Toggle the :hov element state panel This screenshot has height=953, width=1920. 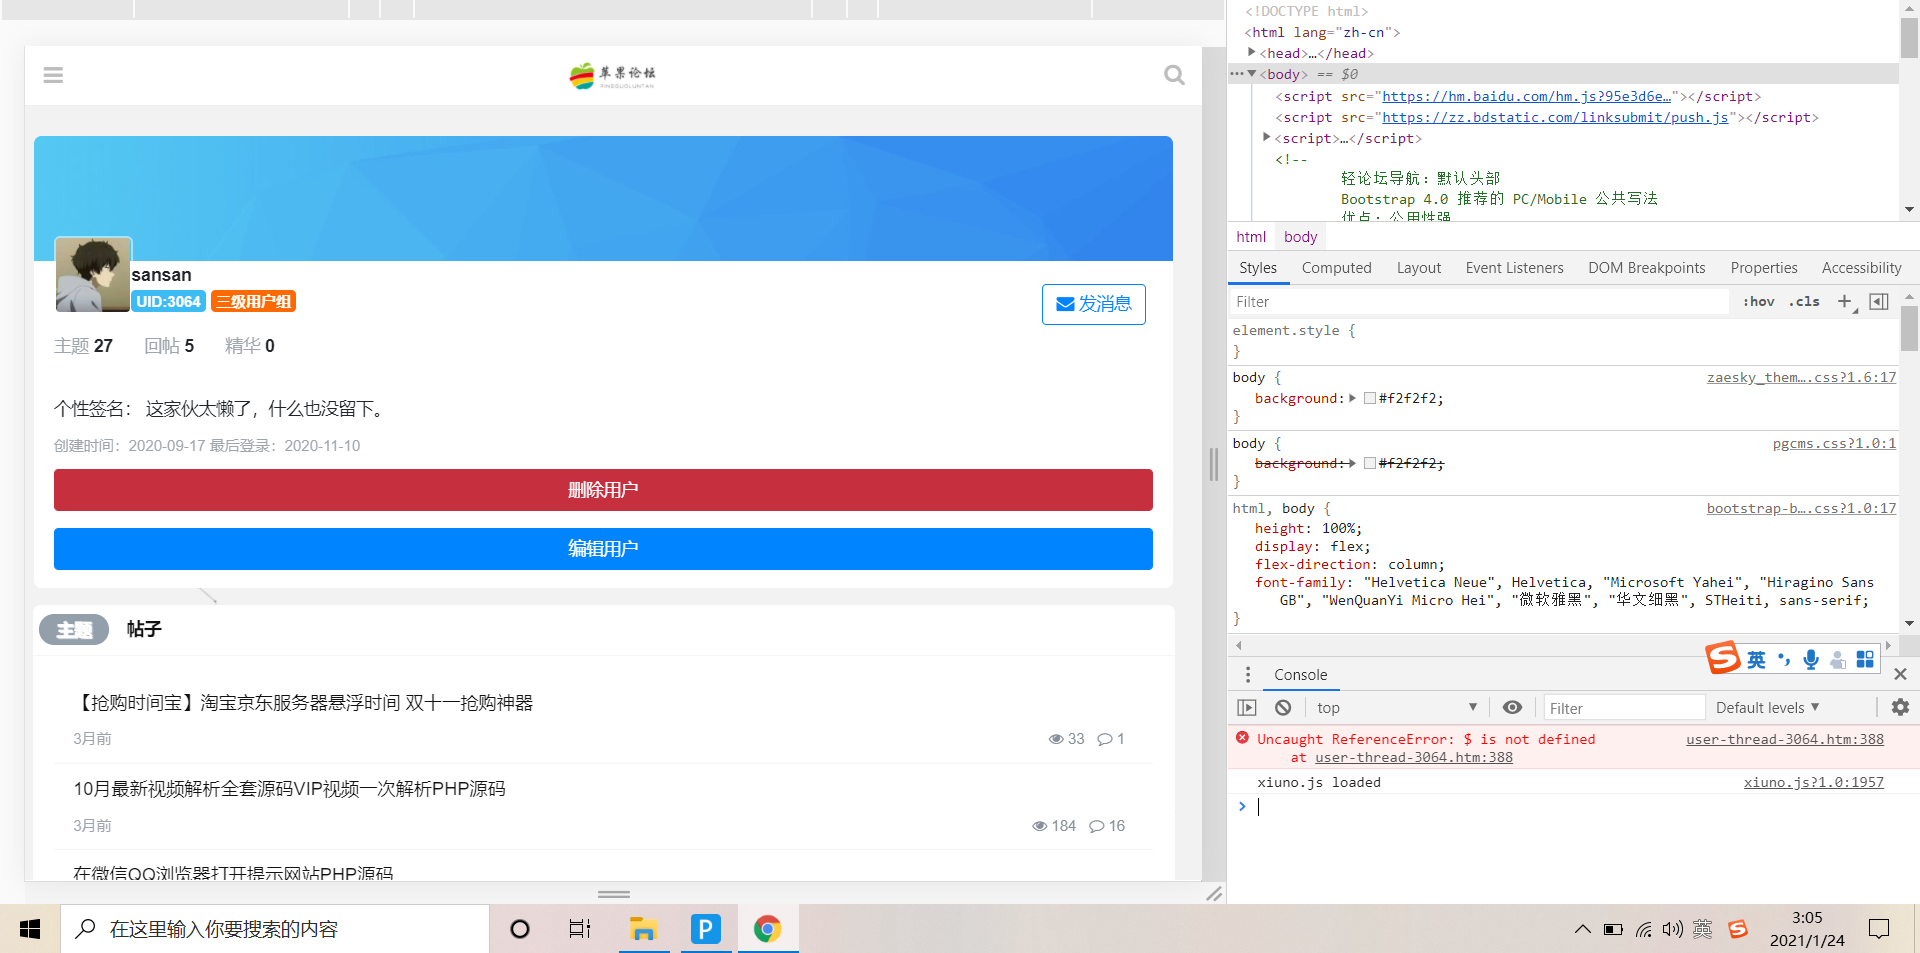1758,302
